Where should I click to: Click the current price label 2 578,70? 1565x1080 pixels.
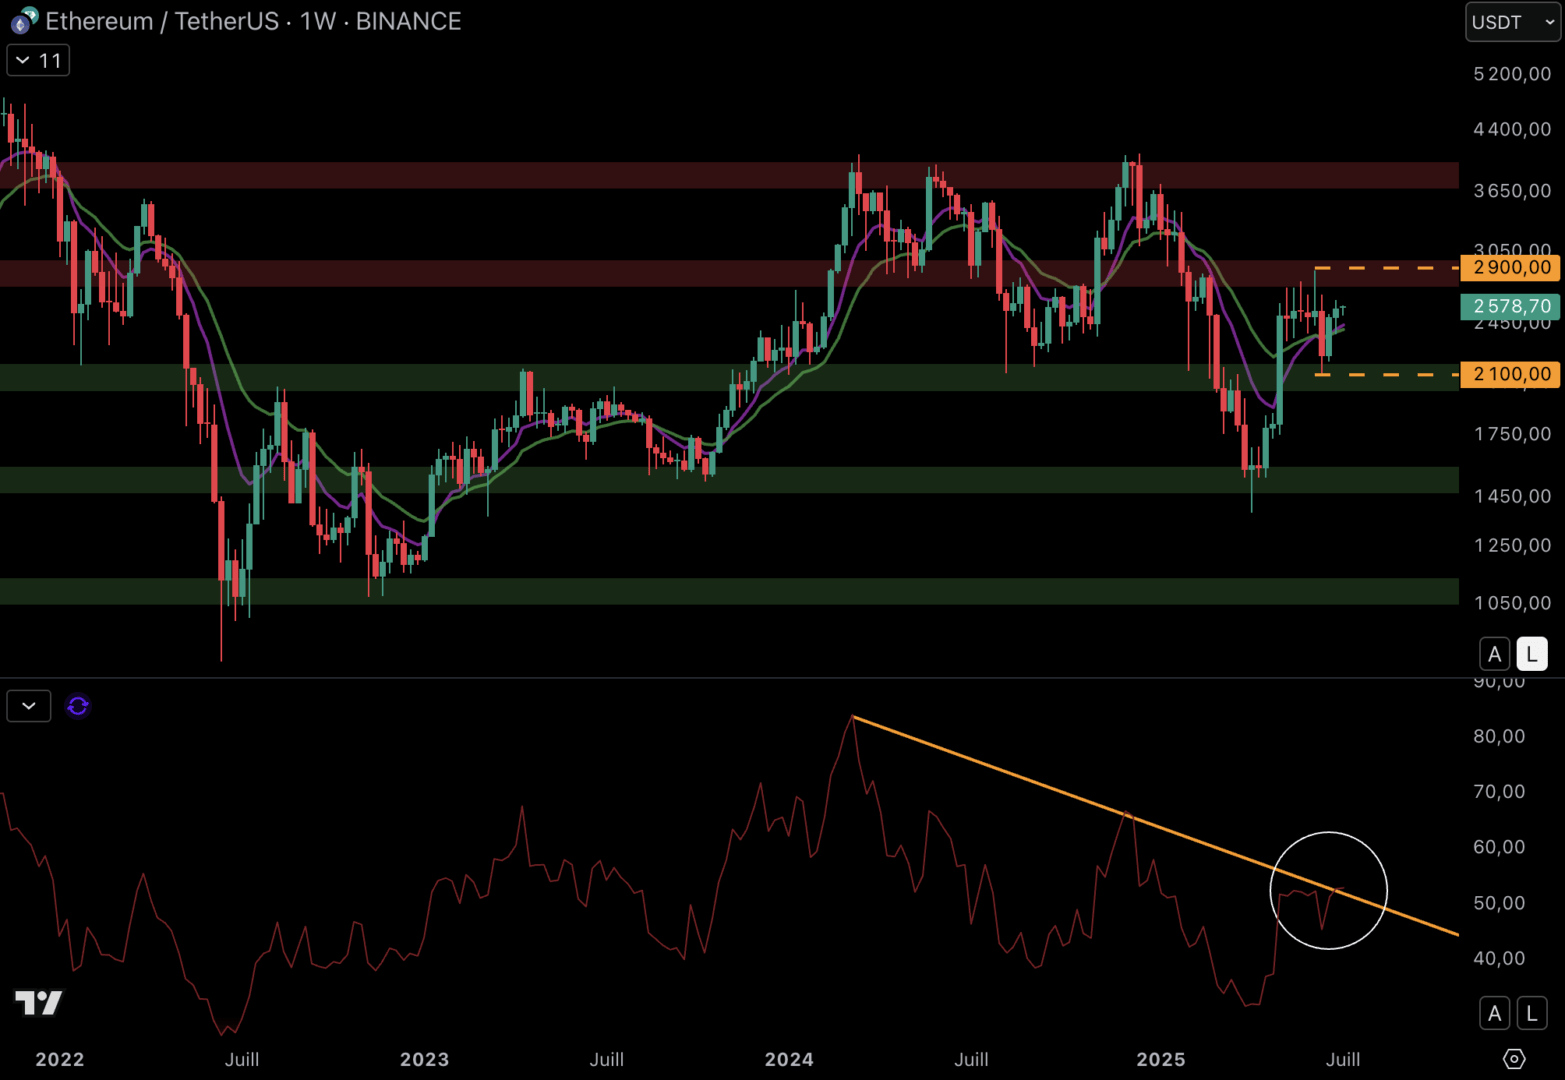[x=1510, y=306]
